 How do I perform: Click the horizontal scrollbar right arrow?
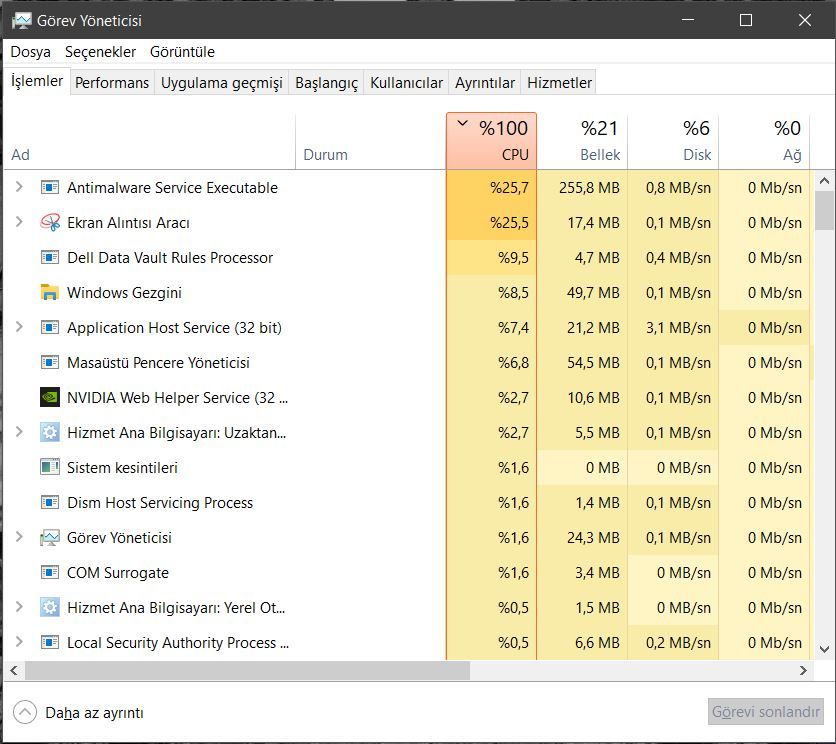coord(803,670)
